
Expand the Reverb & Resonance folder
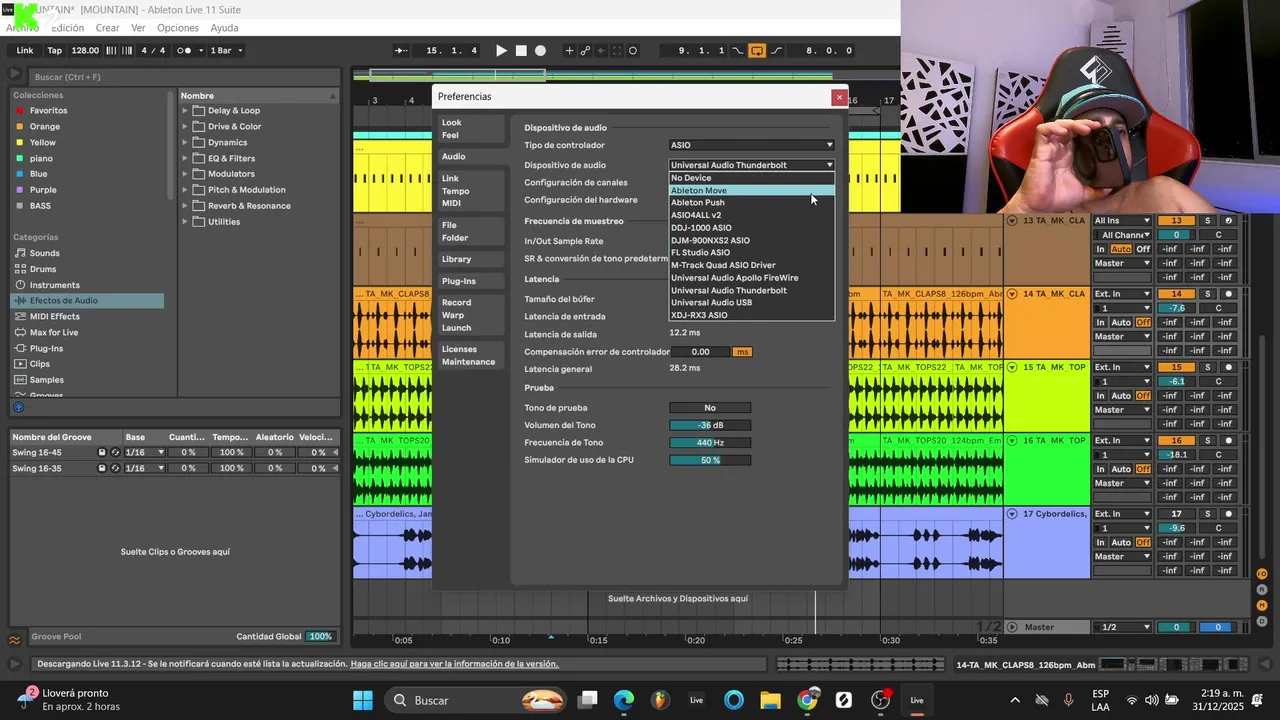pyautogui.click(x=186, y=206)
